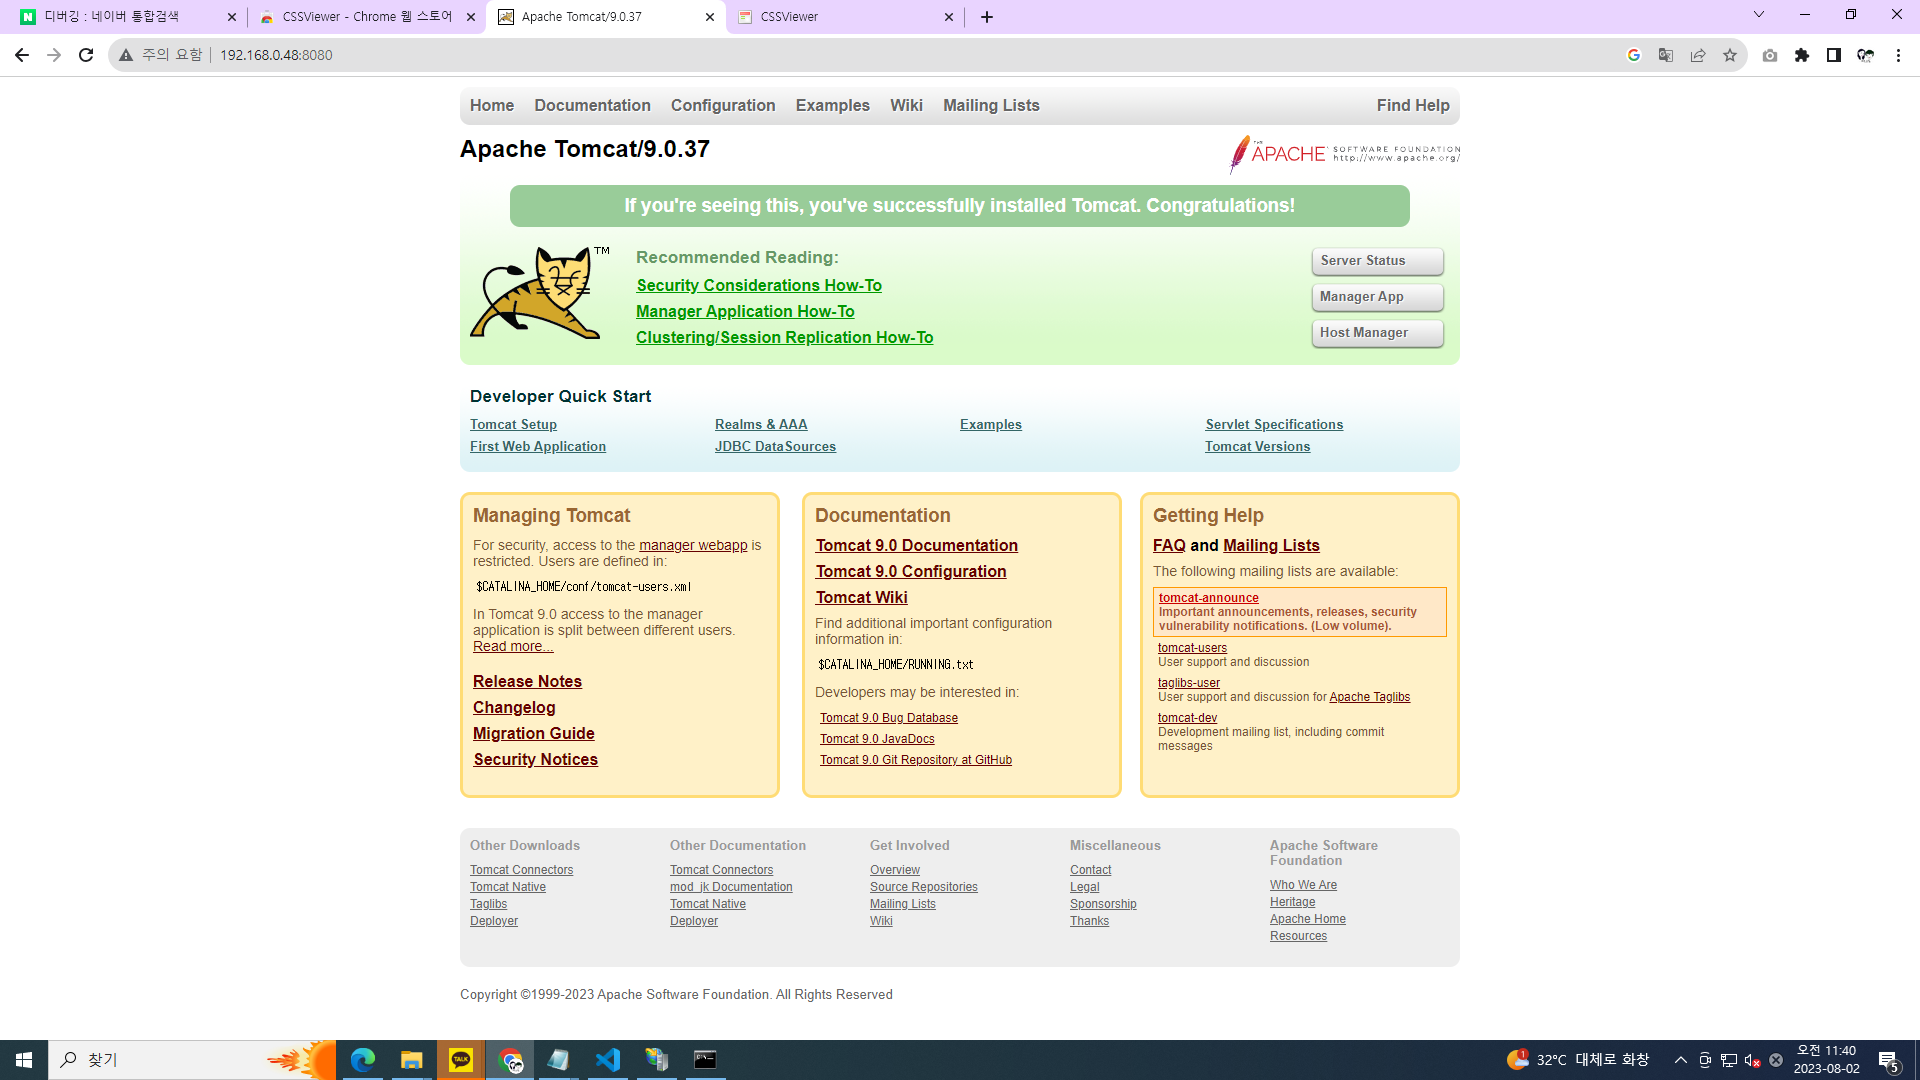
Task: Click the Chrome reload page icon
Action: 86,55
